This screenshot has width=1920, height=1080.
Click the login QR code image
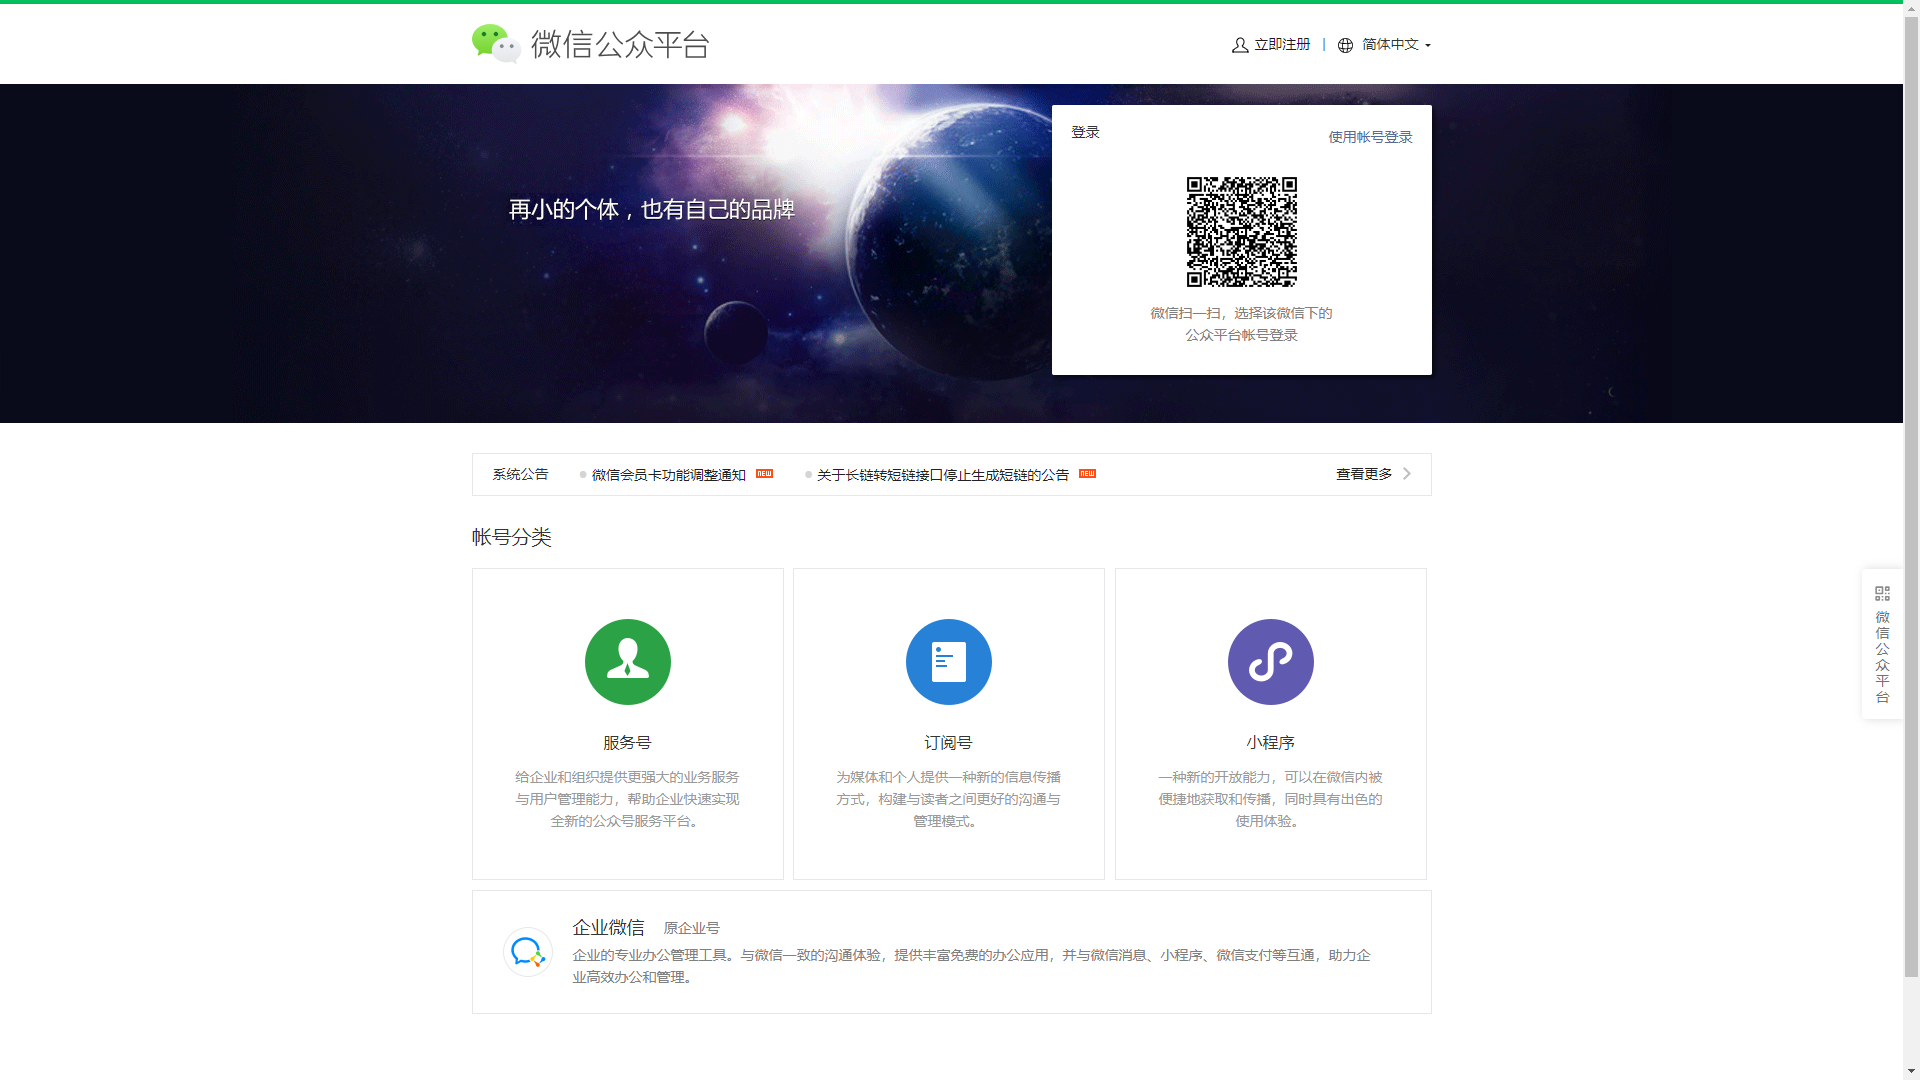[1242, 232]
